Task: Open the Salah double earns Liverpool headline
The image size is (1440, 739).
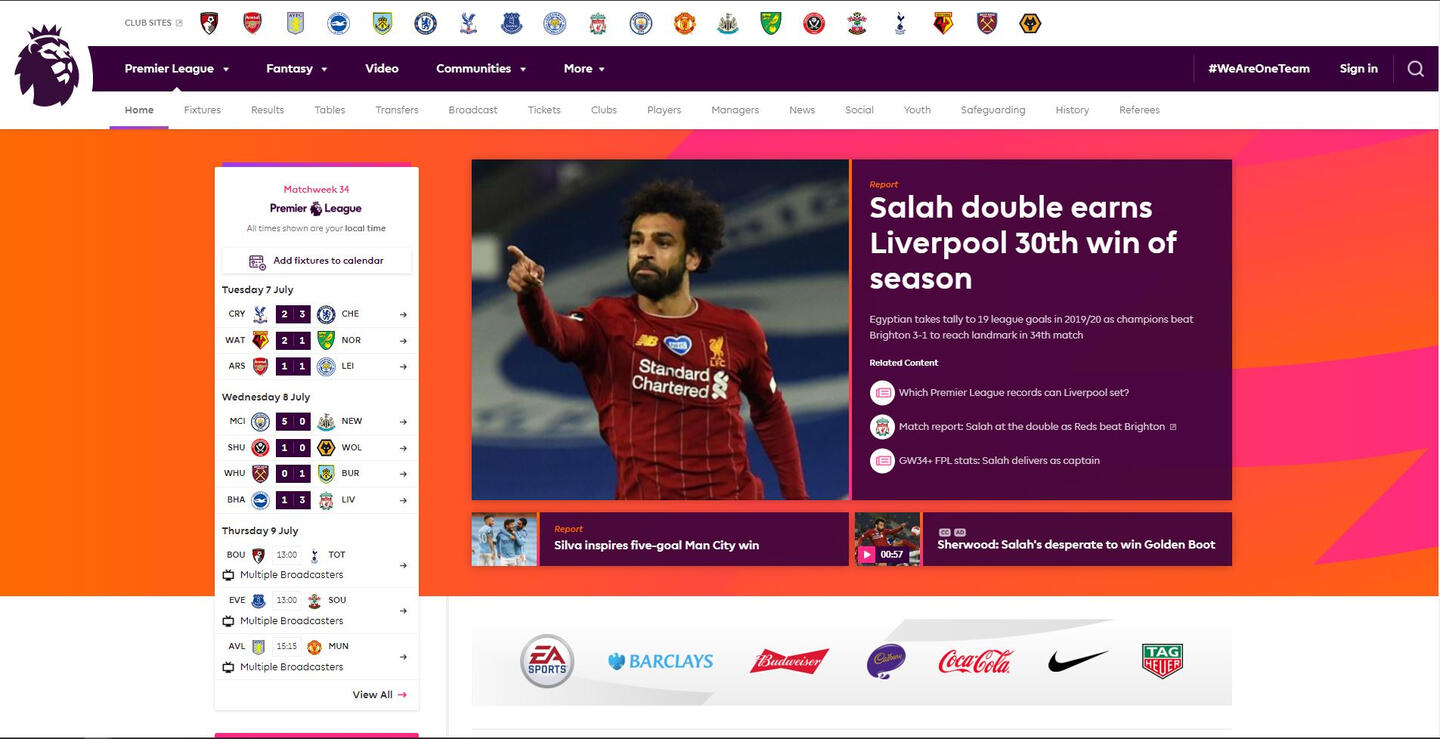Action: coord(1024,243)
